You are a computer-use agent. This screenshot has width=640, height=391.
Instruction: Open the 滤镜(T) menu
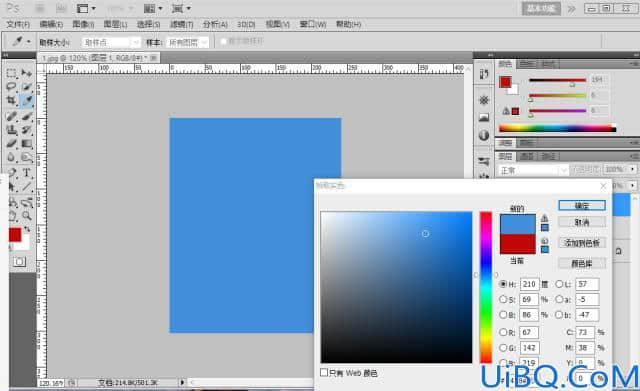pos(182,24)
